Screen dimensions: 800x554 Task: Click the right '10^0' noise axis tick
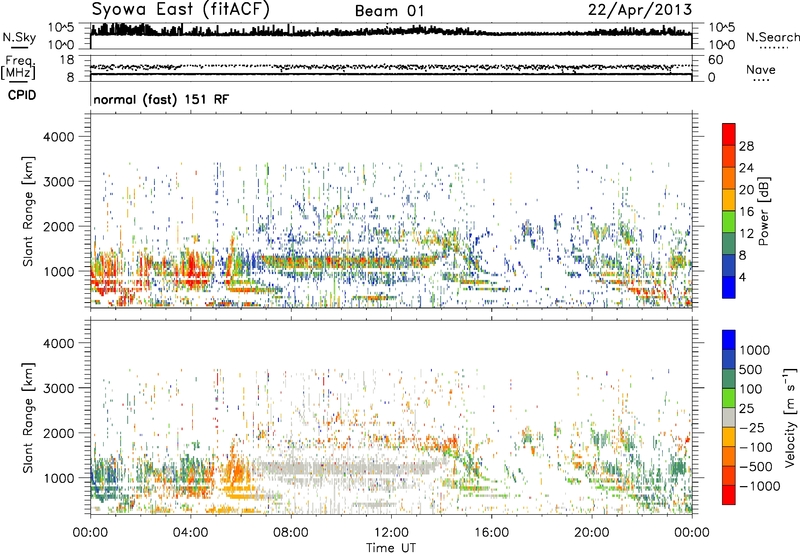[721, 45]
